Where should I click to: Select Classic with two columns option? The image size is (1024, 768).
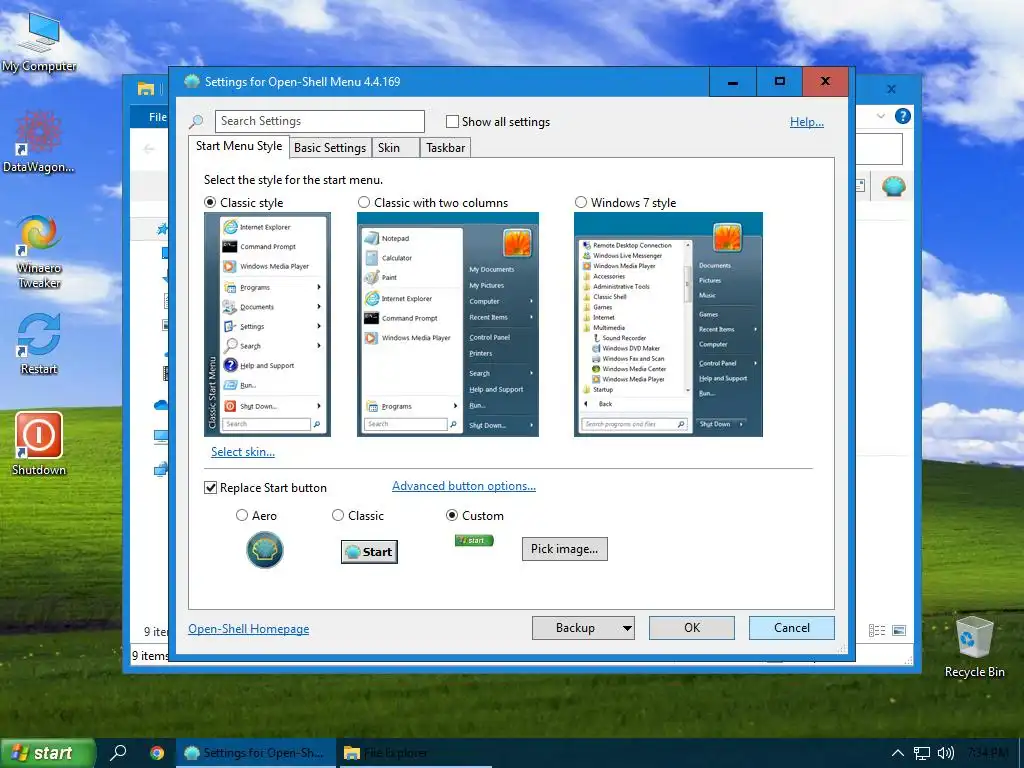pos(364,202)
